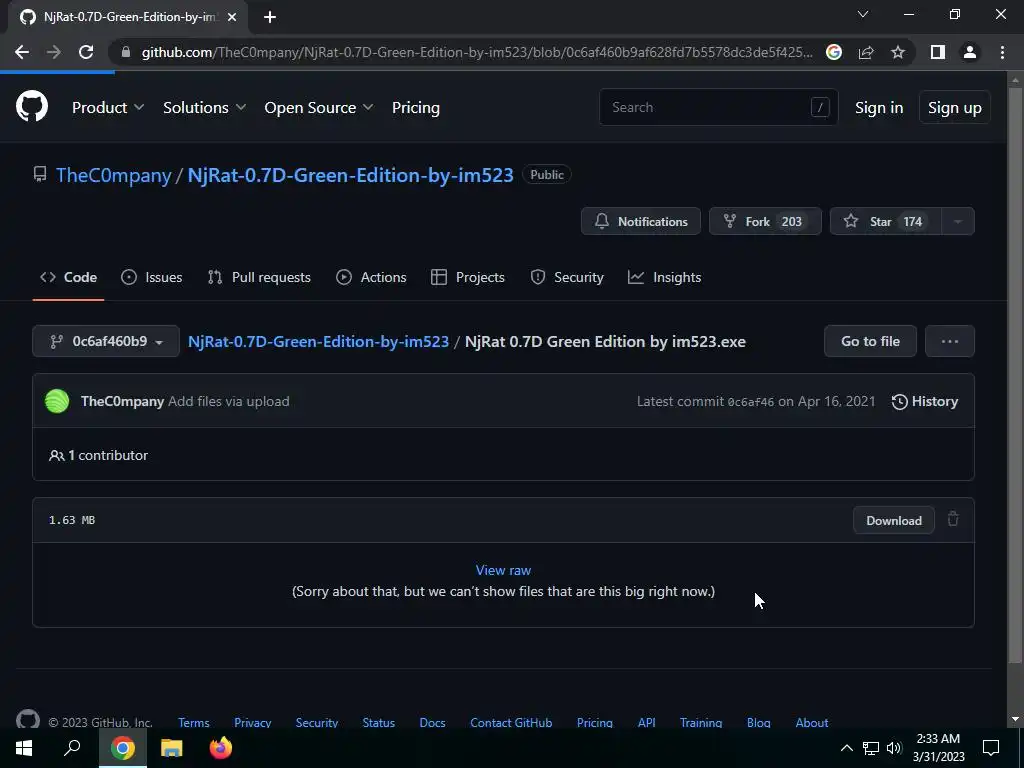Open Docs footer link
This screenshot has height=768, width=1024.
[x=432, y=722]
